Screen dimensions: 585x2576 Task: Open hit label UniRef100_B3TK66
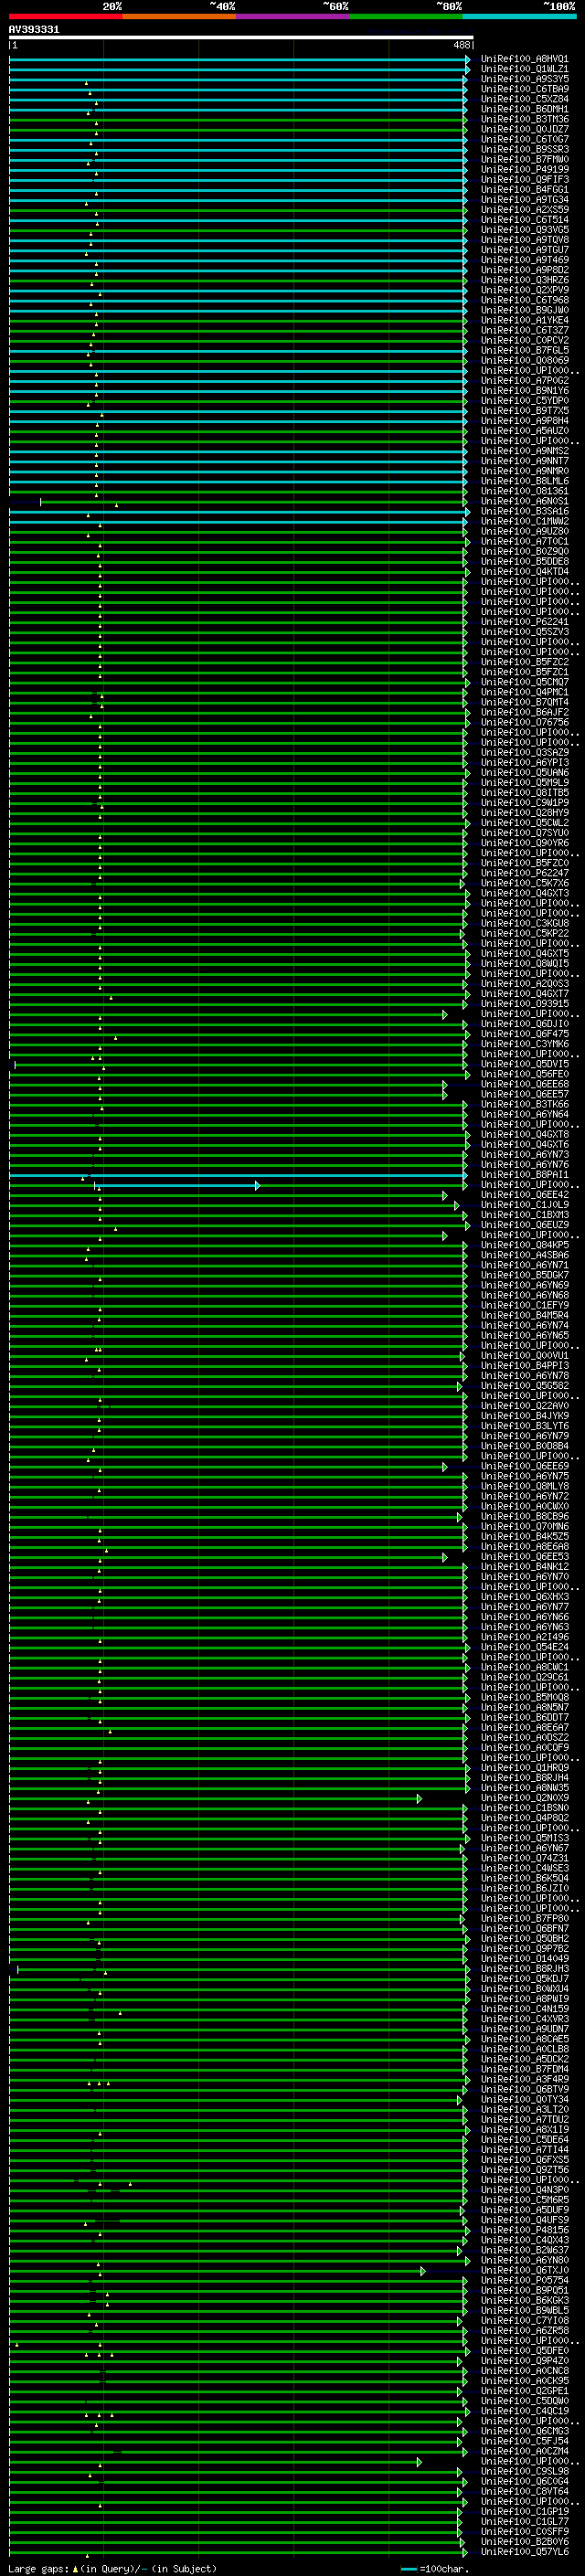coord(525,1104)
